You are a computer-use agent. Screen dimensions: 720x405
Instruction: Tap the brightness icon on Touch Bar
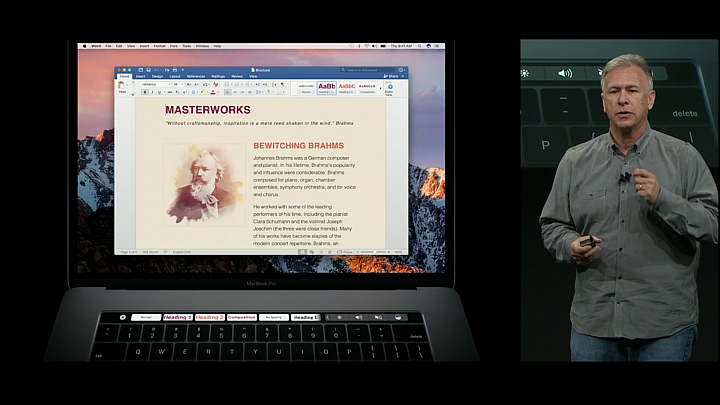coord(339,317)
